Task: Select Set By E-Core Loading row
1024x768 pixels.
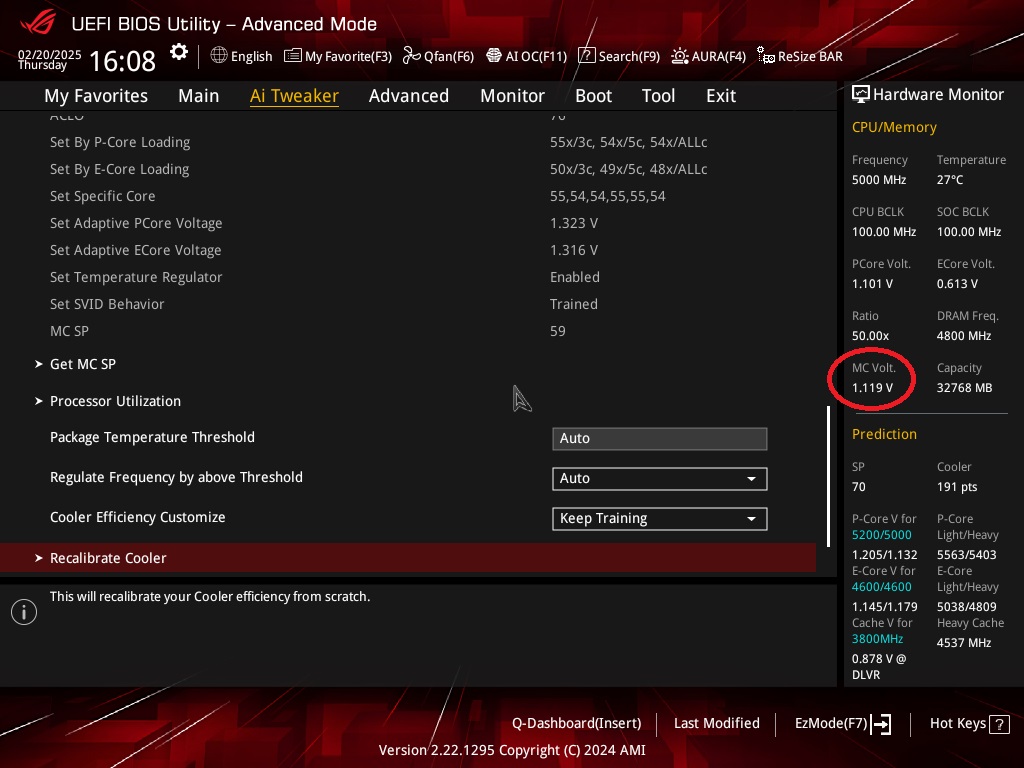Action: pos(408,169)
